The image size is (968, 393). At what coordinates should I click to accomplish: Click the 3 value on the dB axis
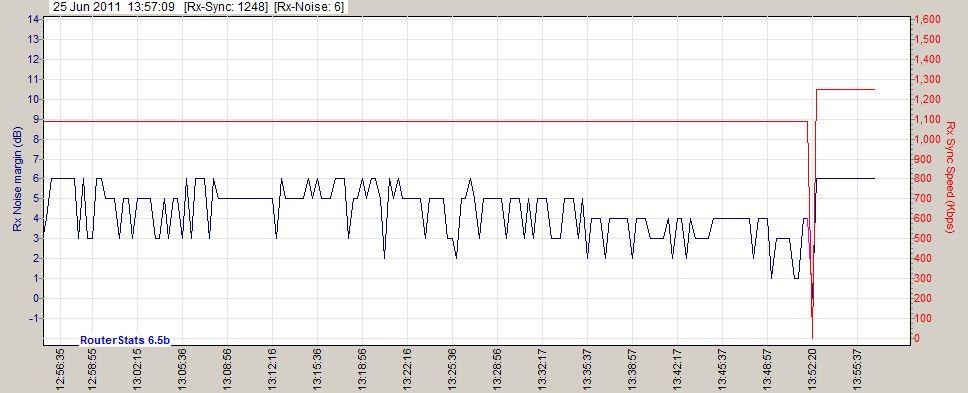[x=36, y=239]
